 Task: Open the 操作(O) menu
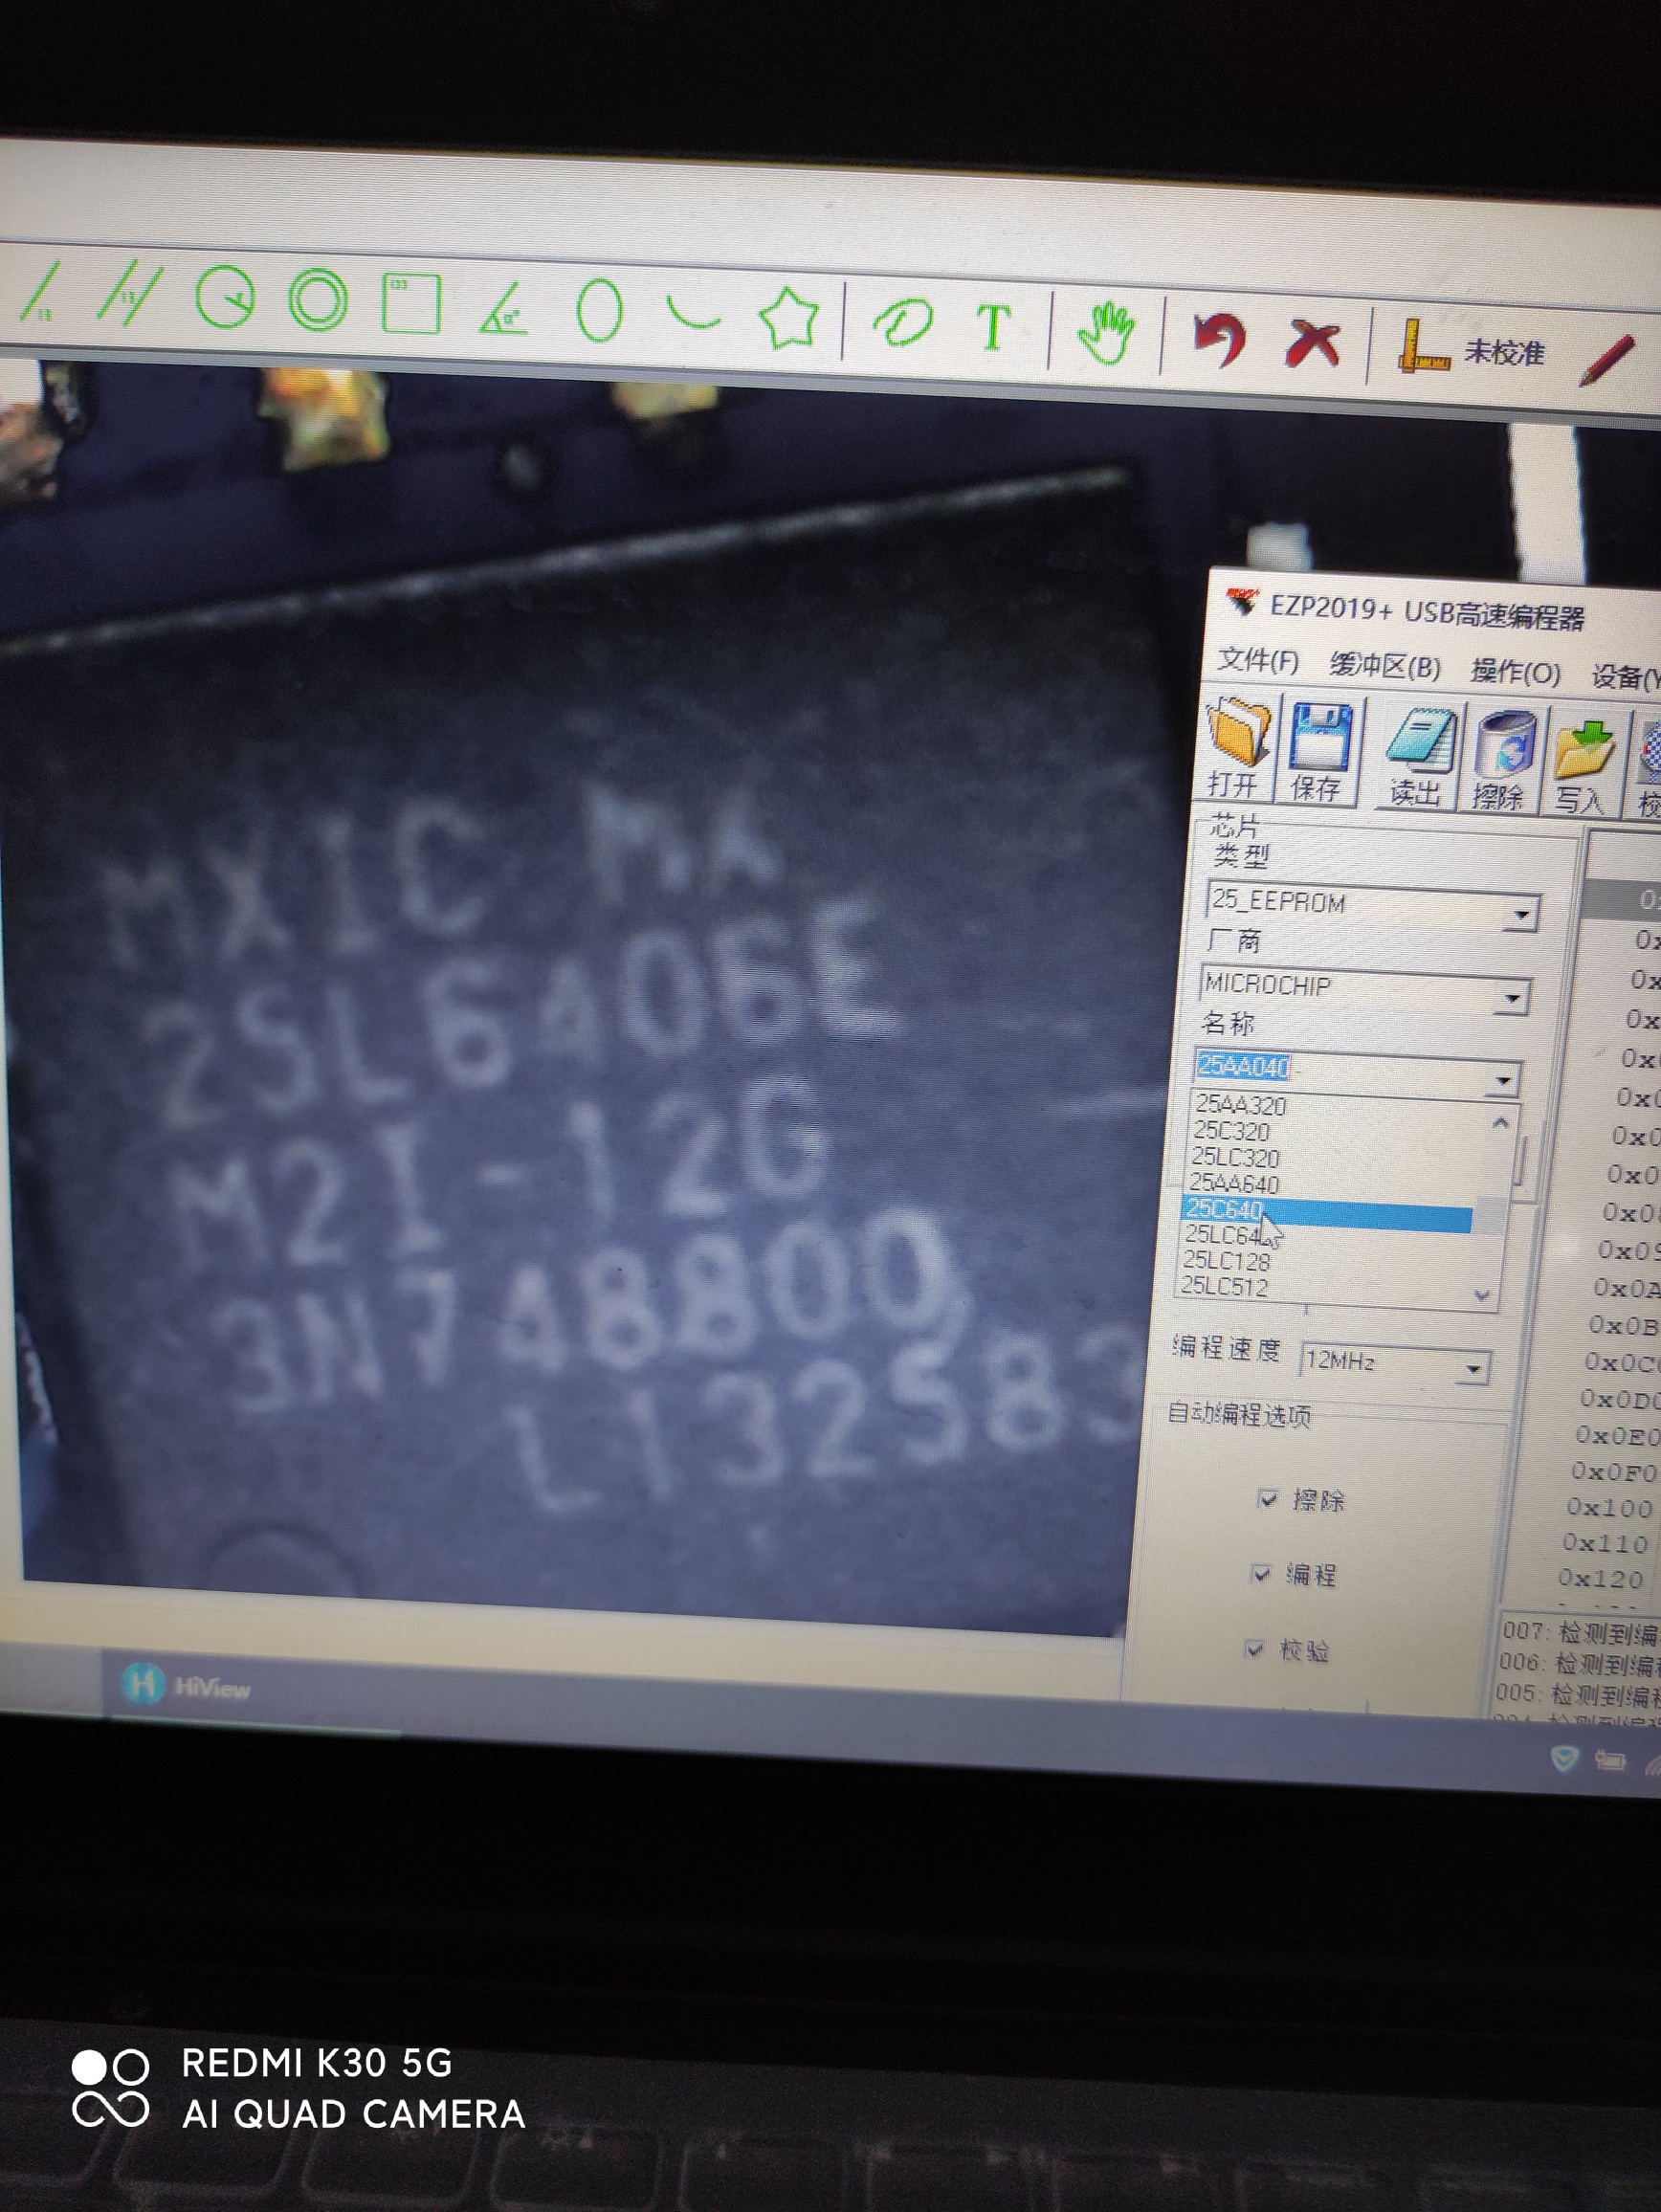1516,672
